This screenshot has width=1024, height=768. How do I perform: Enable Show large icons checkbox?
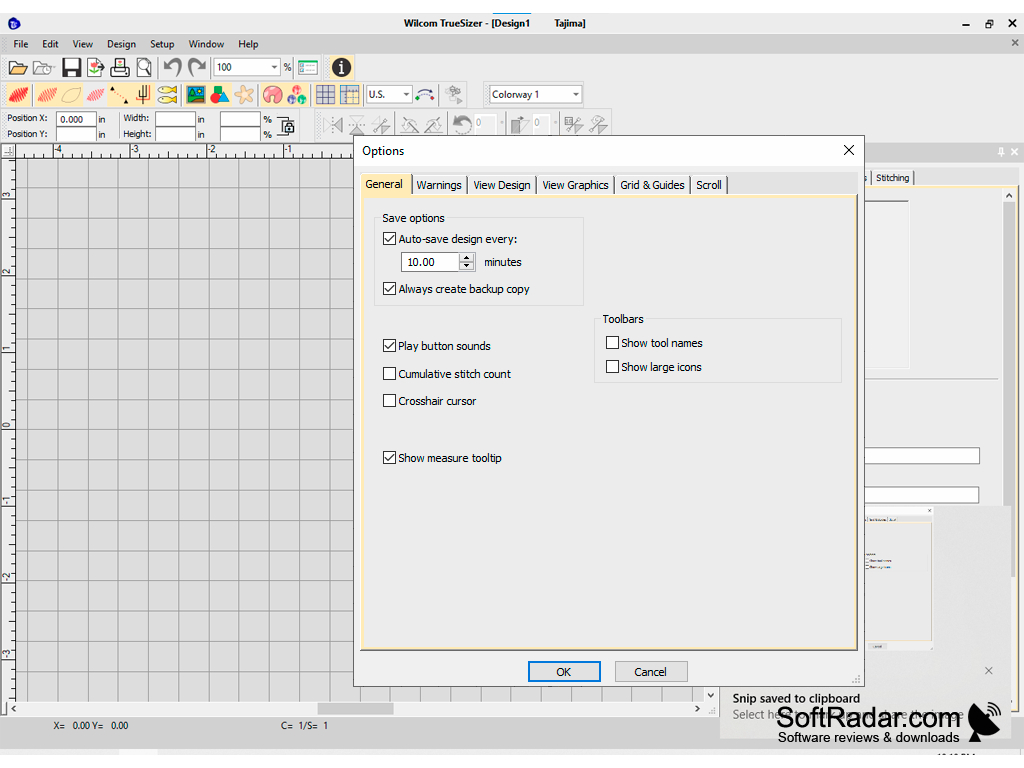tap(612, 366)
